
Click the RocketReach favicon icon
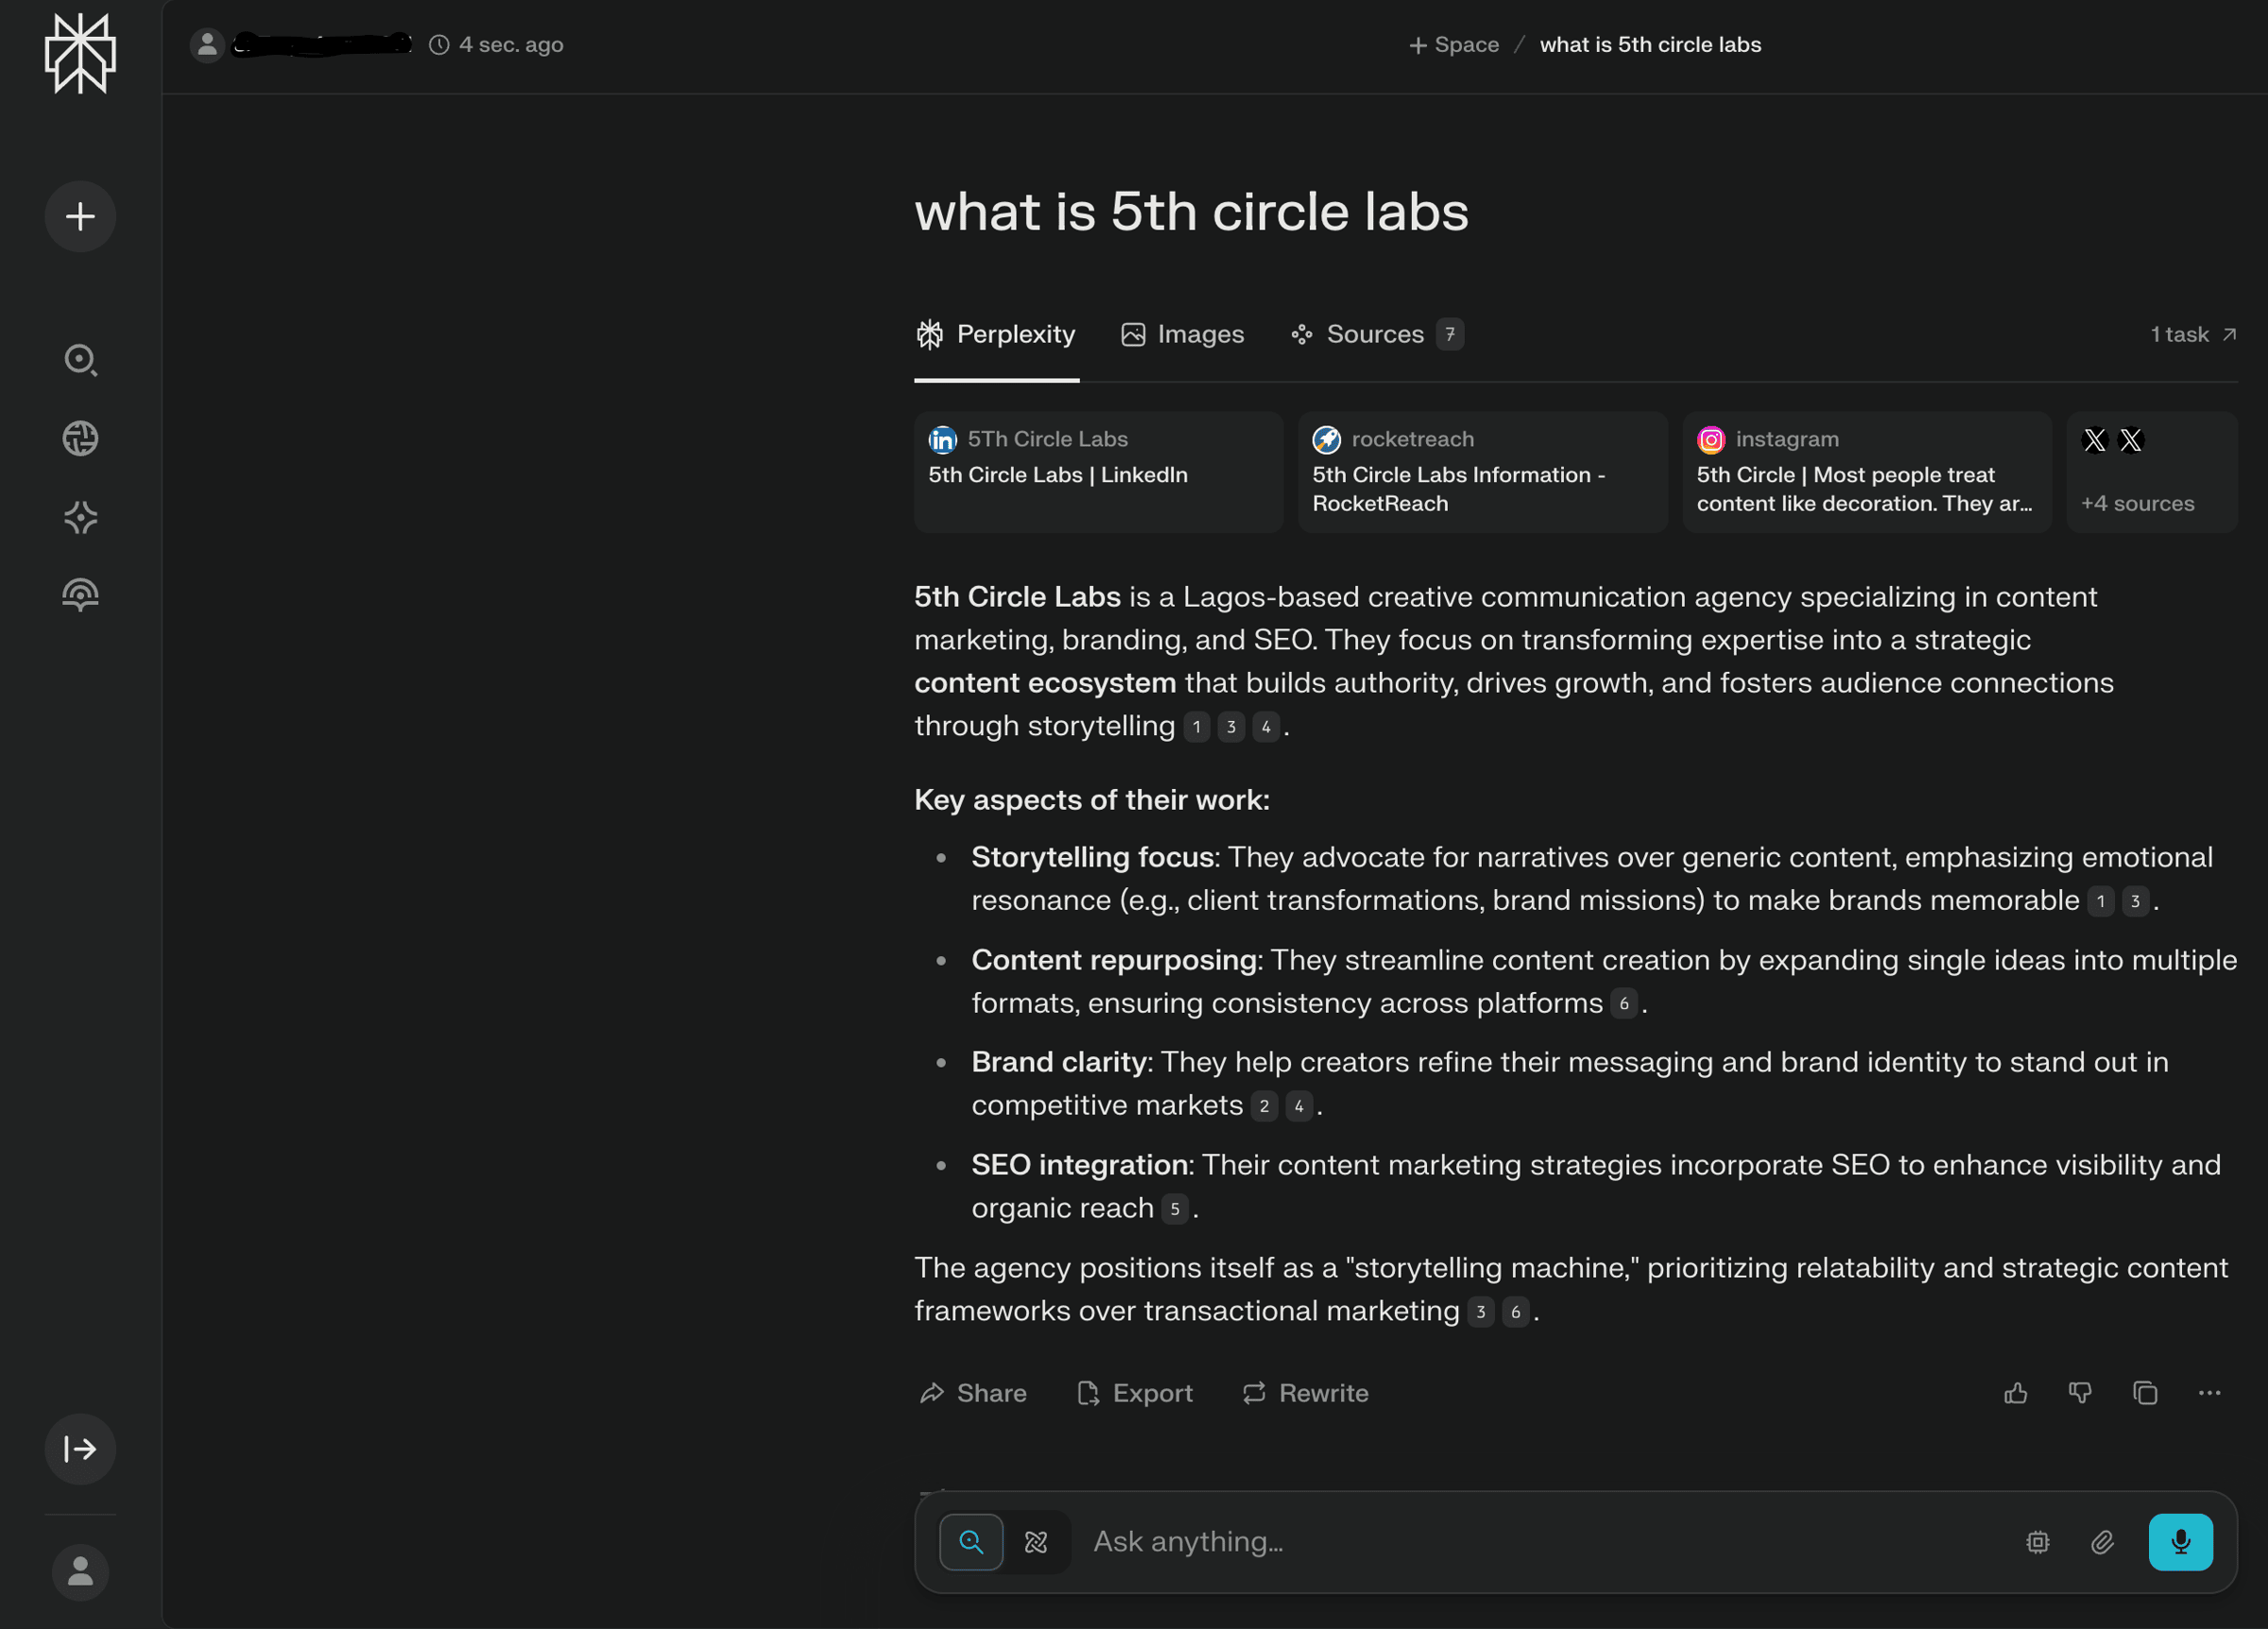tap(1326, 439)
